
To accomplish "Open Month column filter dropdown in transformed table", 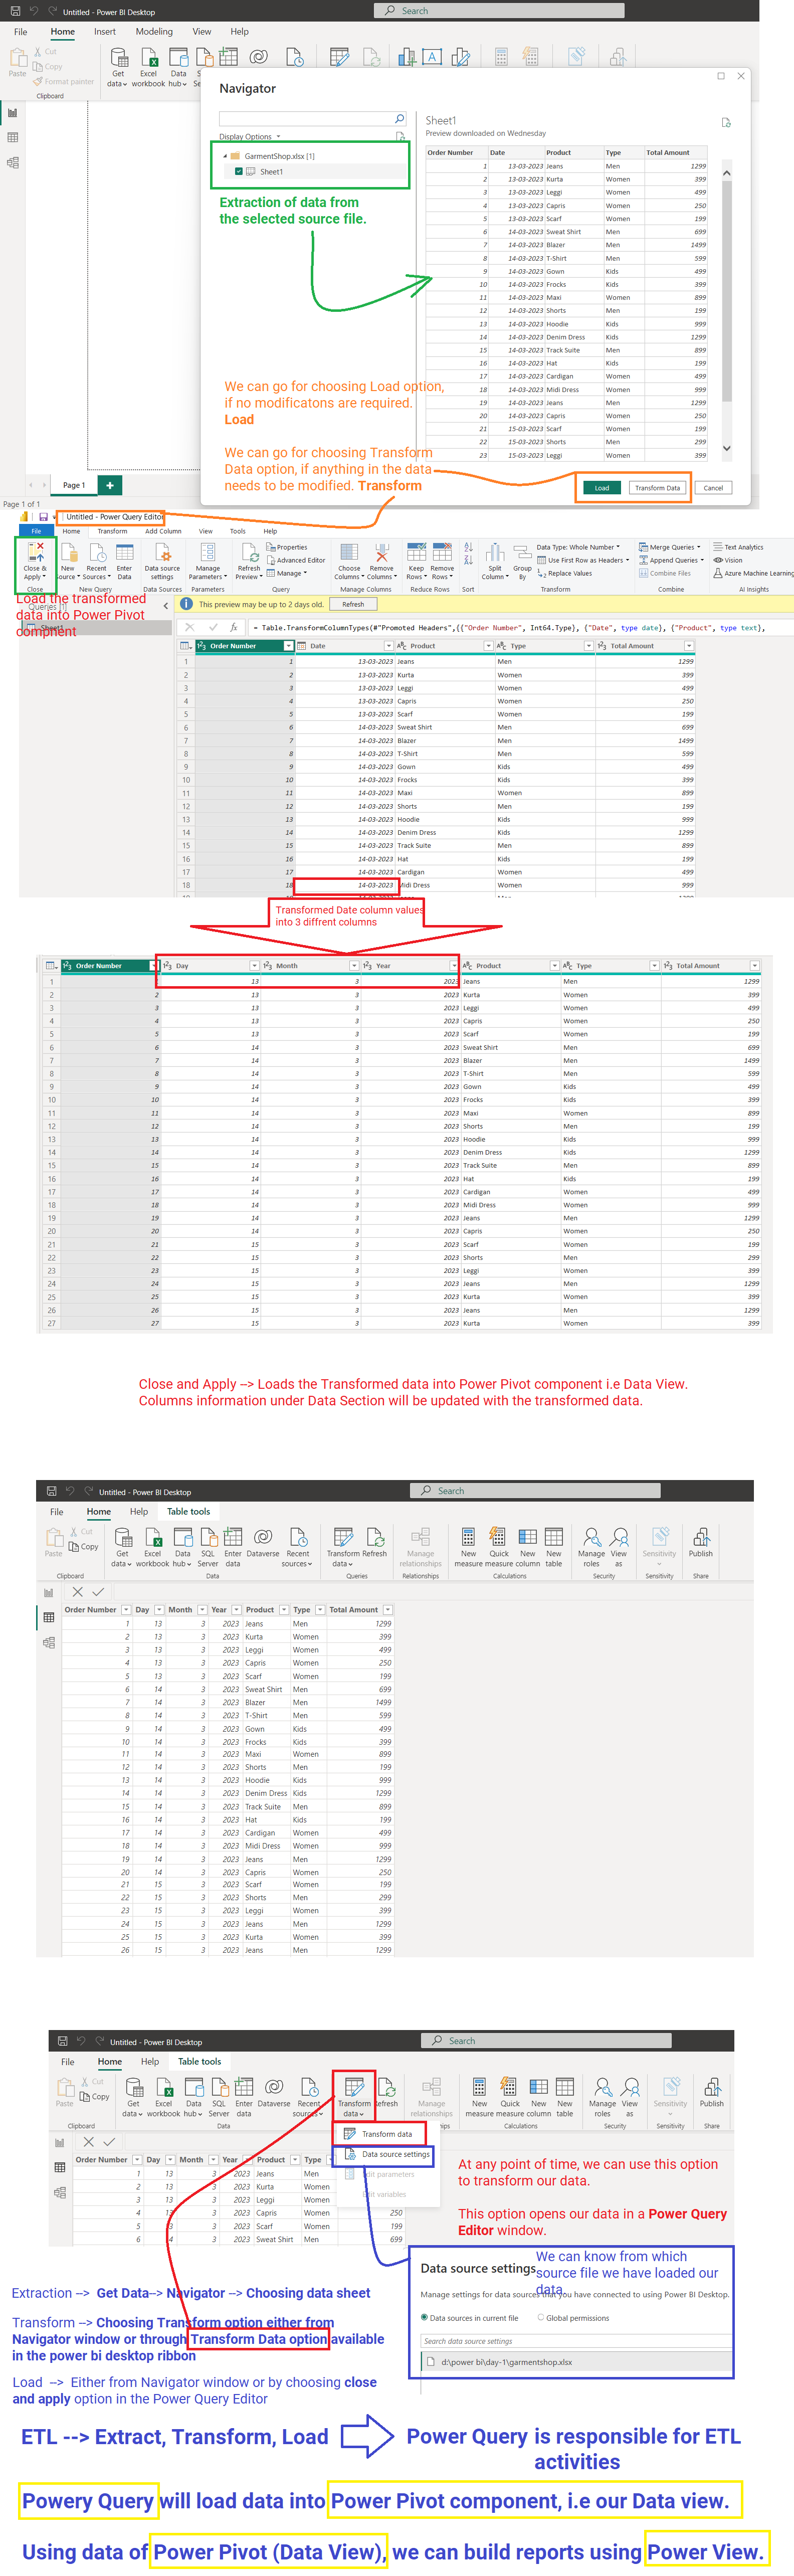I will (x=354, y=966).
